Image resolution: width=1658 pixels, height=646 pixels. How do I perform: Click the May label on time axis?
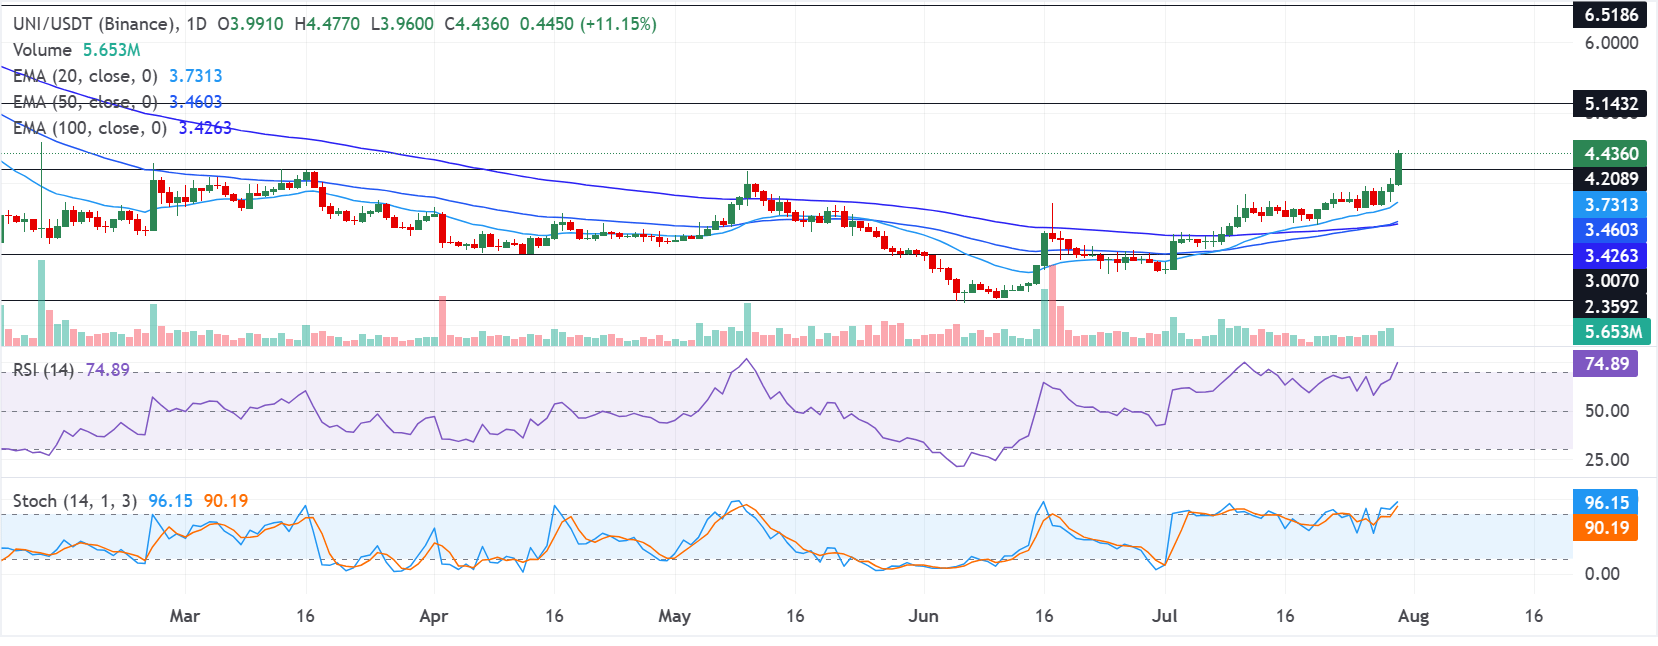click(674, 615)
